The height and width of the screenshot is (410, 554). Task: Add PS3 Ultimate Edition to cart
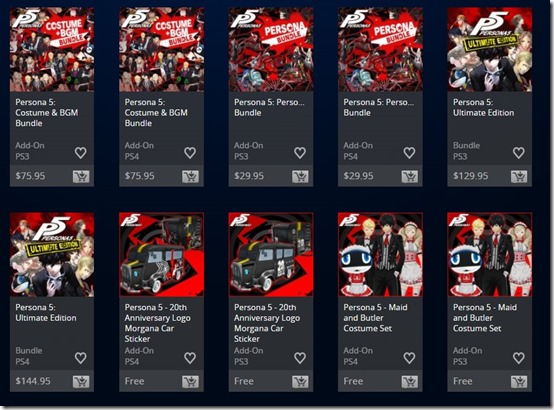click(519, 176)
